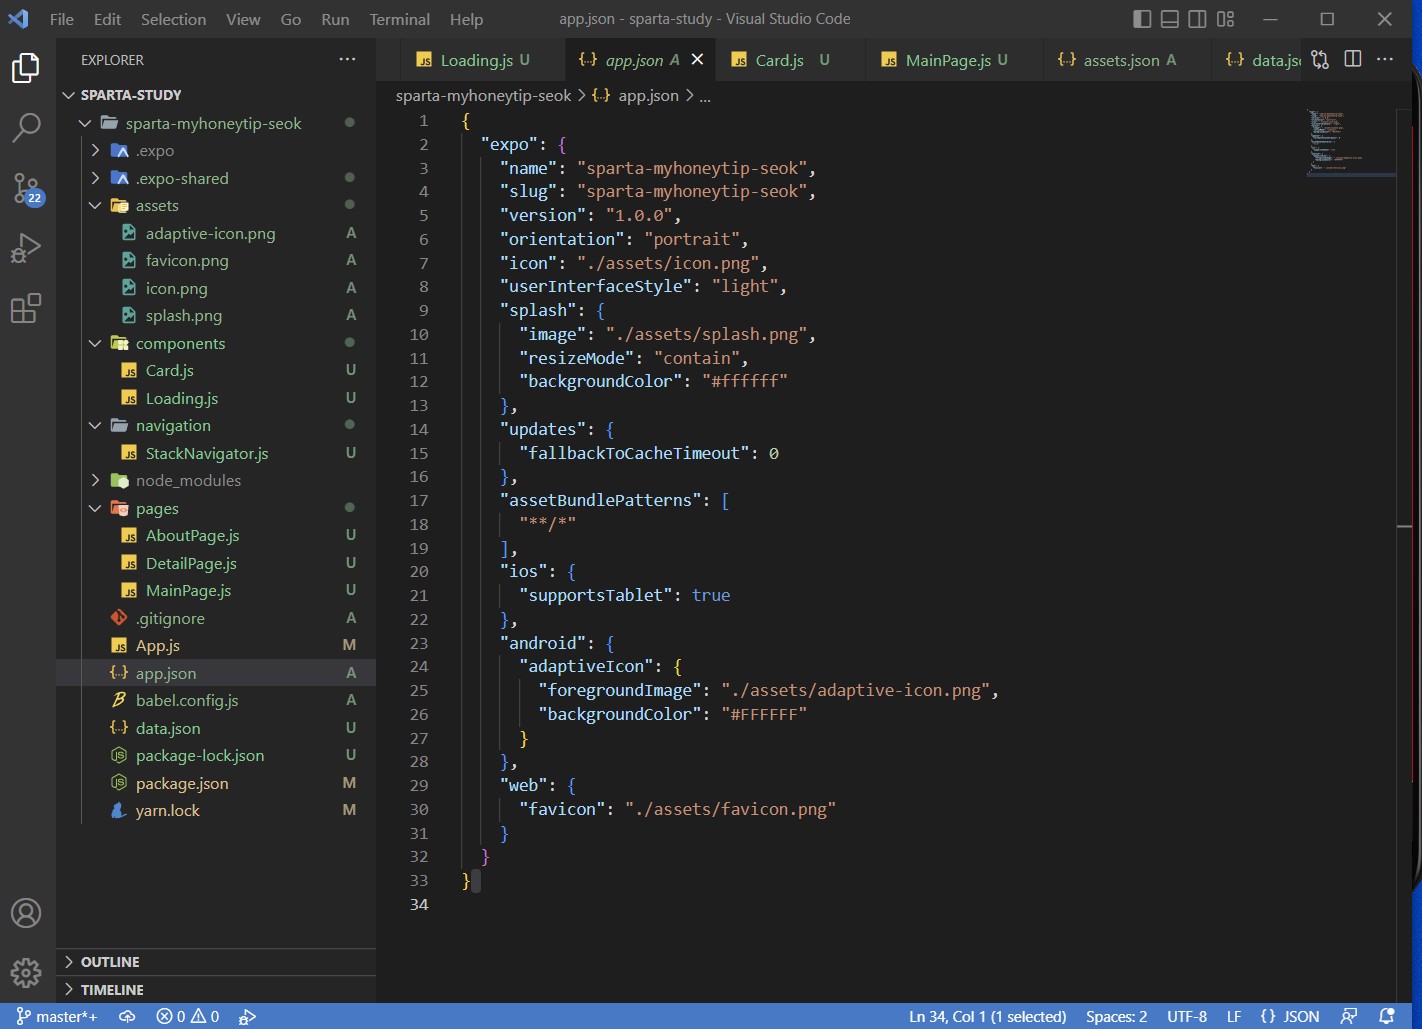Open errors and warnings problems indicator
1422x1029 pixels.
pos(188,1016)
